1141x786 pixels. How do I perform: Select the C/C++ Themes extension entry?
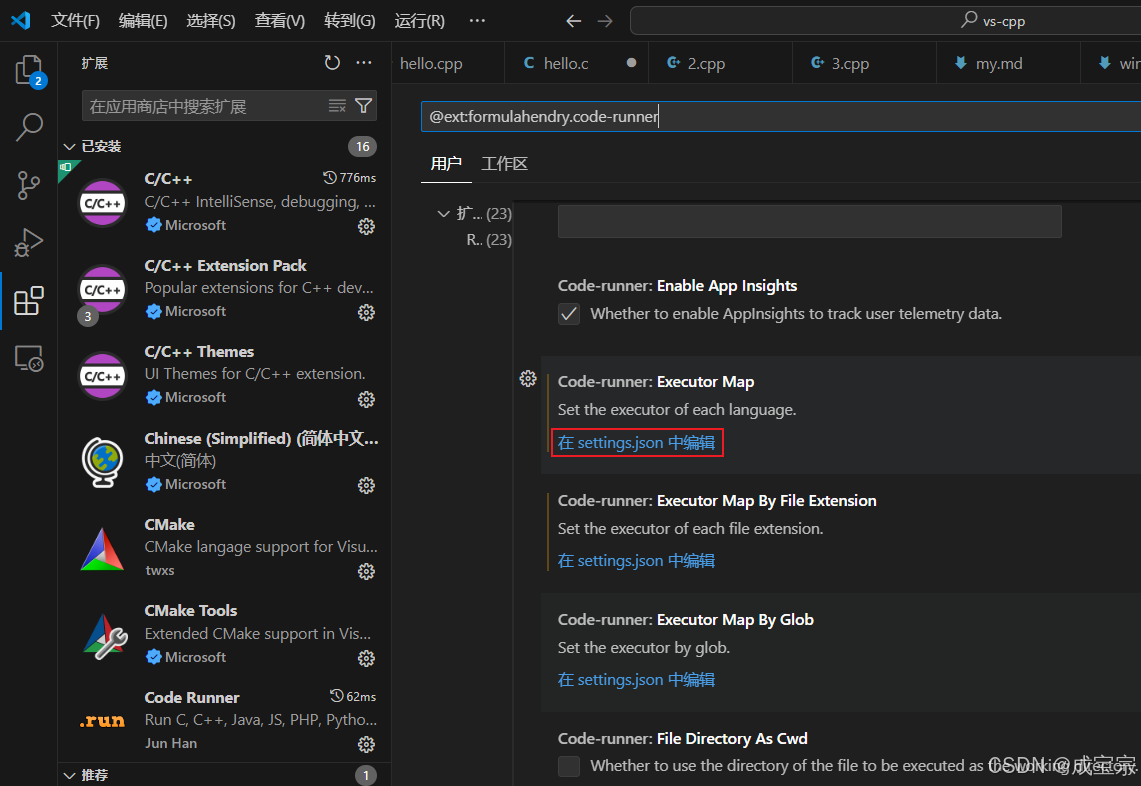[x=224, y=376]
